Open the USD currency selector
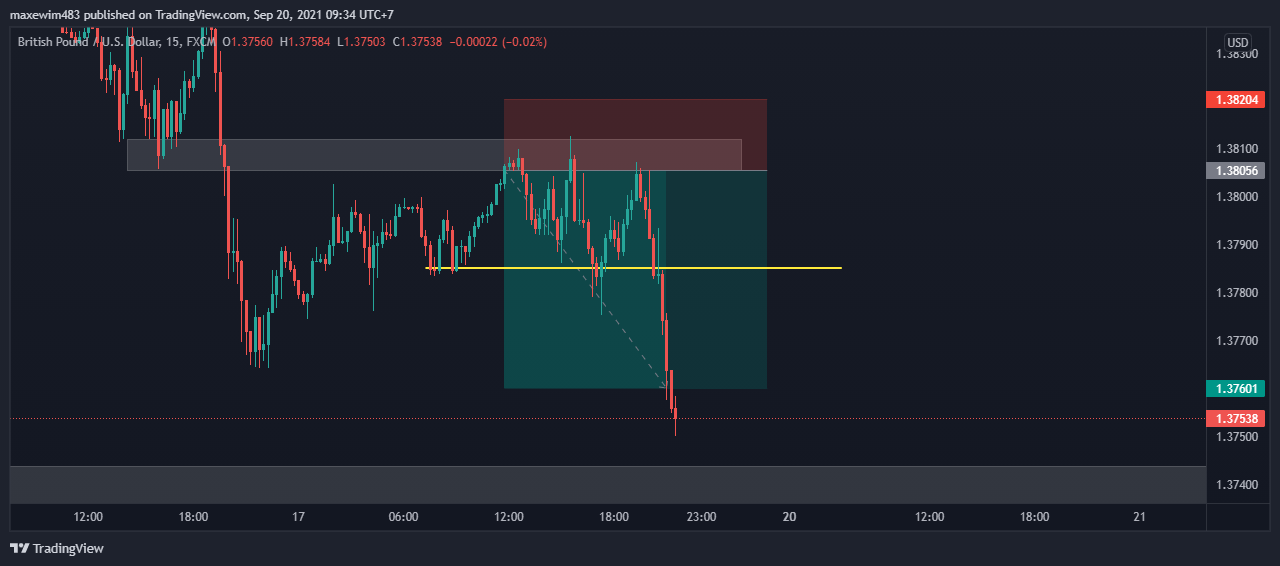The height and width of the screenshot is (566, 1280). point(1238,43)
